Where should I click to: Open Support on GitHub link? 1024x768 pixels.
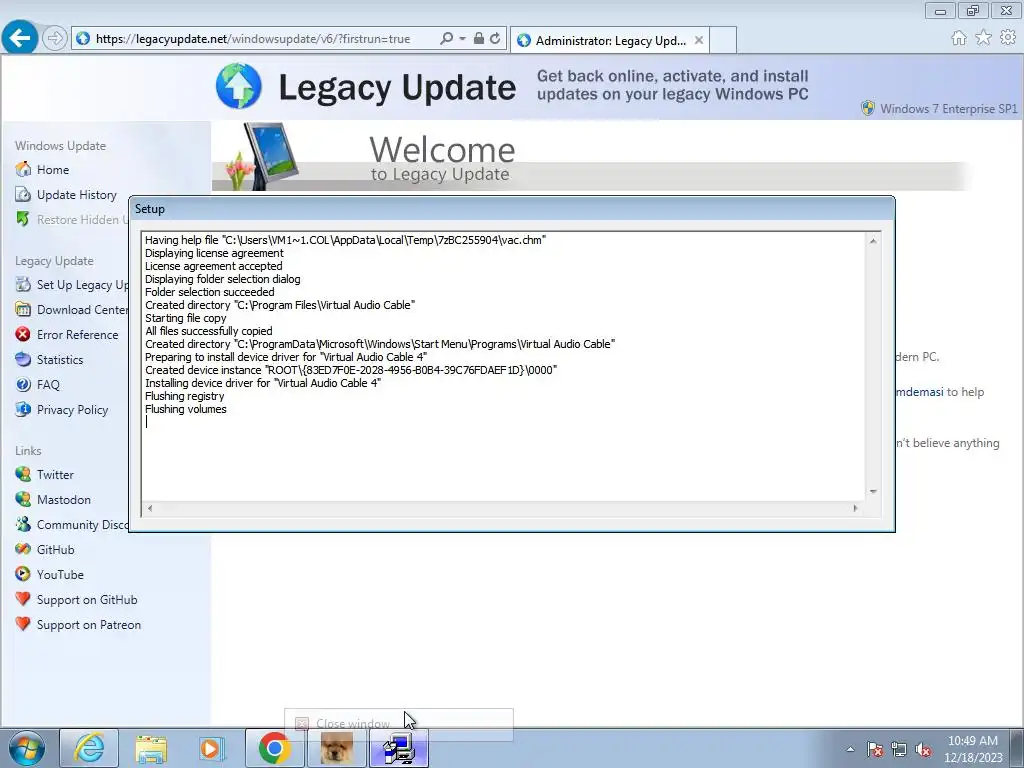[x=87, y=600]
